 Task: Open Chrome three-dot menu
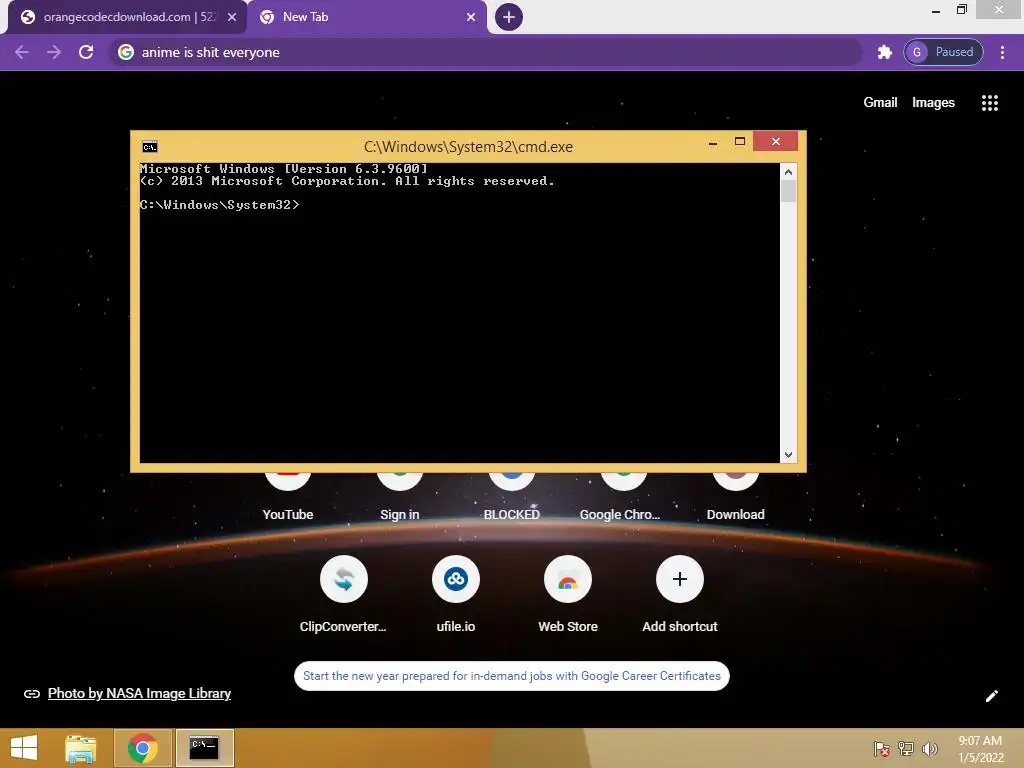(x=1002, y=52)
